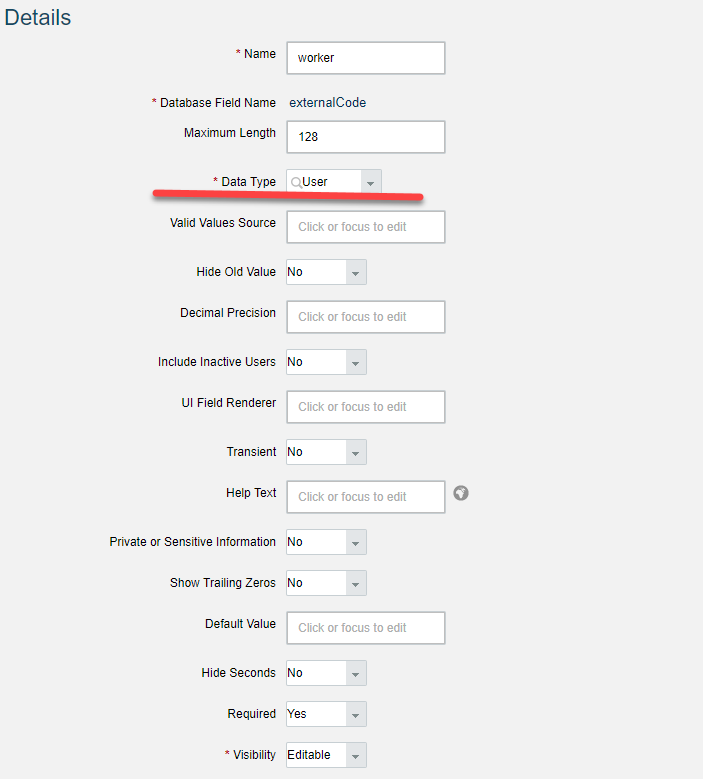Image resolution: width=703 pixels, height=779 pixels.
Task: Open the Visibility dropdown showing Editable
Action: [x=326, y=755]
